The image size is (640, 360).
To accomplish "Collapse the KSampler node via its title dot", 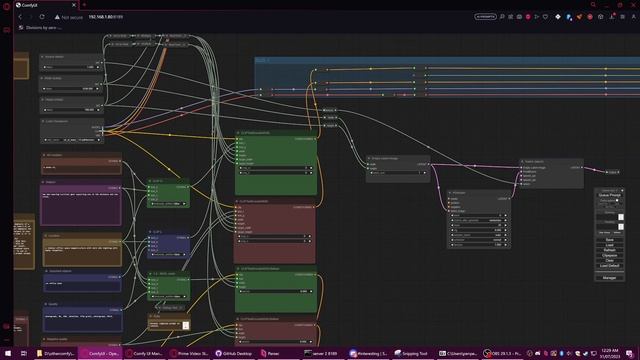I will 450,193.
